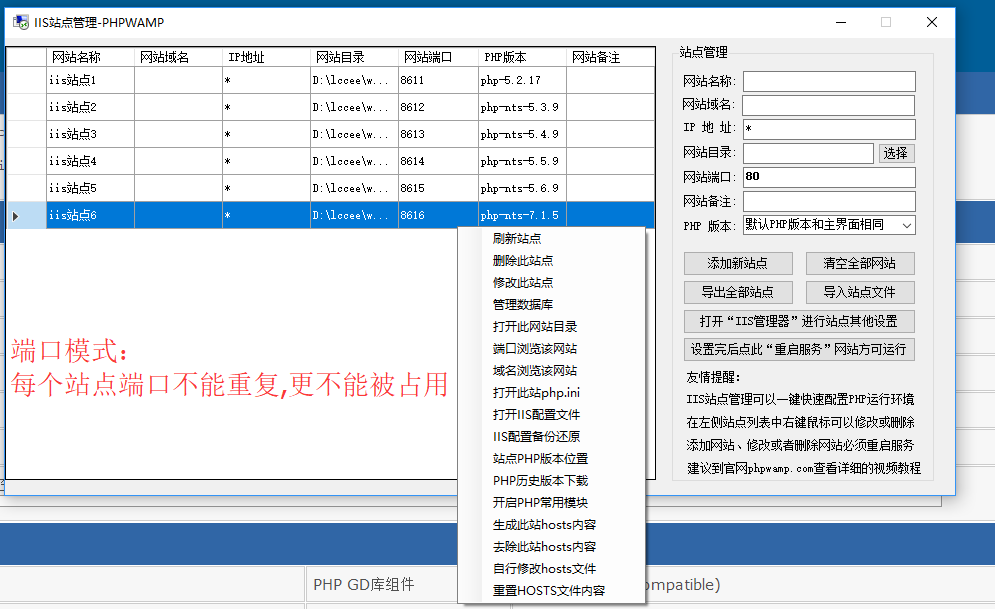
Task: Click the 网站端口 field showing 80
Action: [x=828, y=178]
